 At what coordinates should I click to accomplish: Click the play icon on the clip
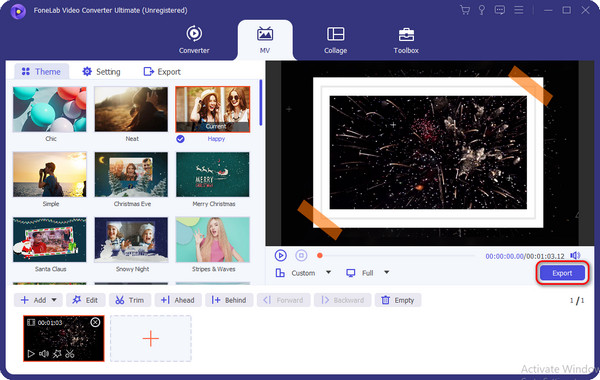pos(31,354)
